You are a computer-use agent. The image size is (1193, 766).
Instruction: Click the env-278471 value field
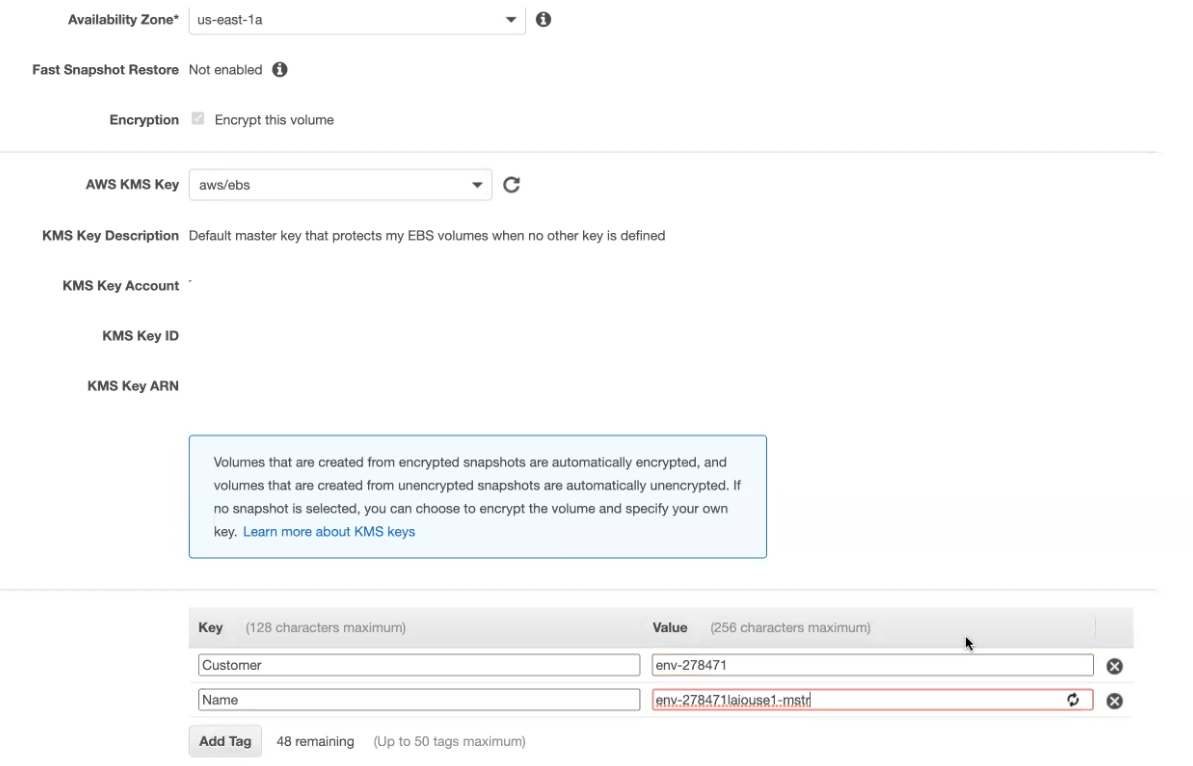coord(871,665)
